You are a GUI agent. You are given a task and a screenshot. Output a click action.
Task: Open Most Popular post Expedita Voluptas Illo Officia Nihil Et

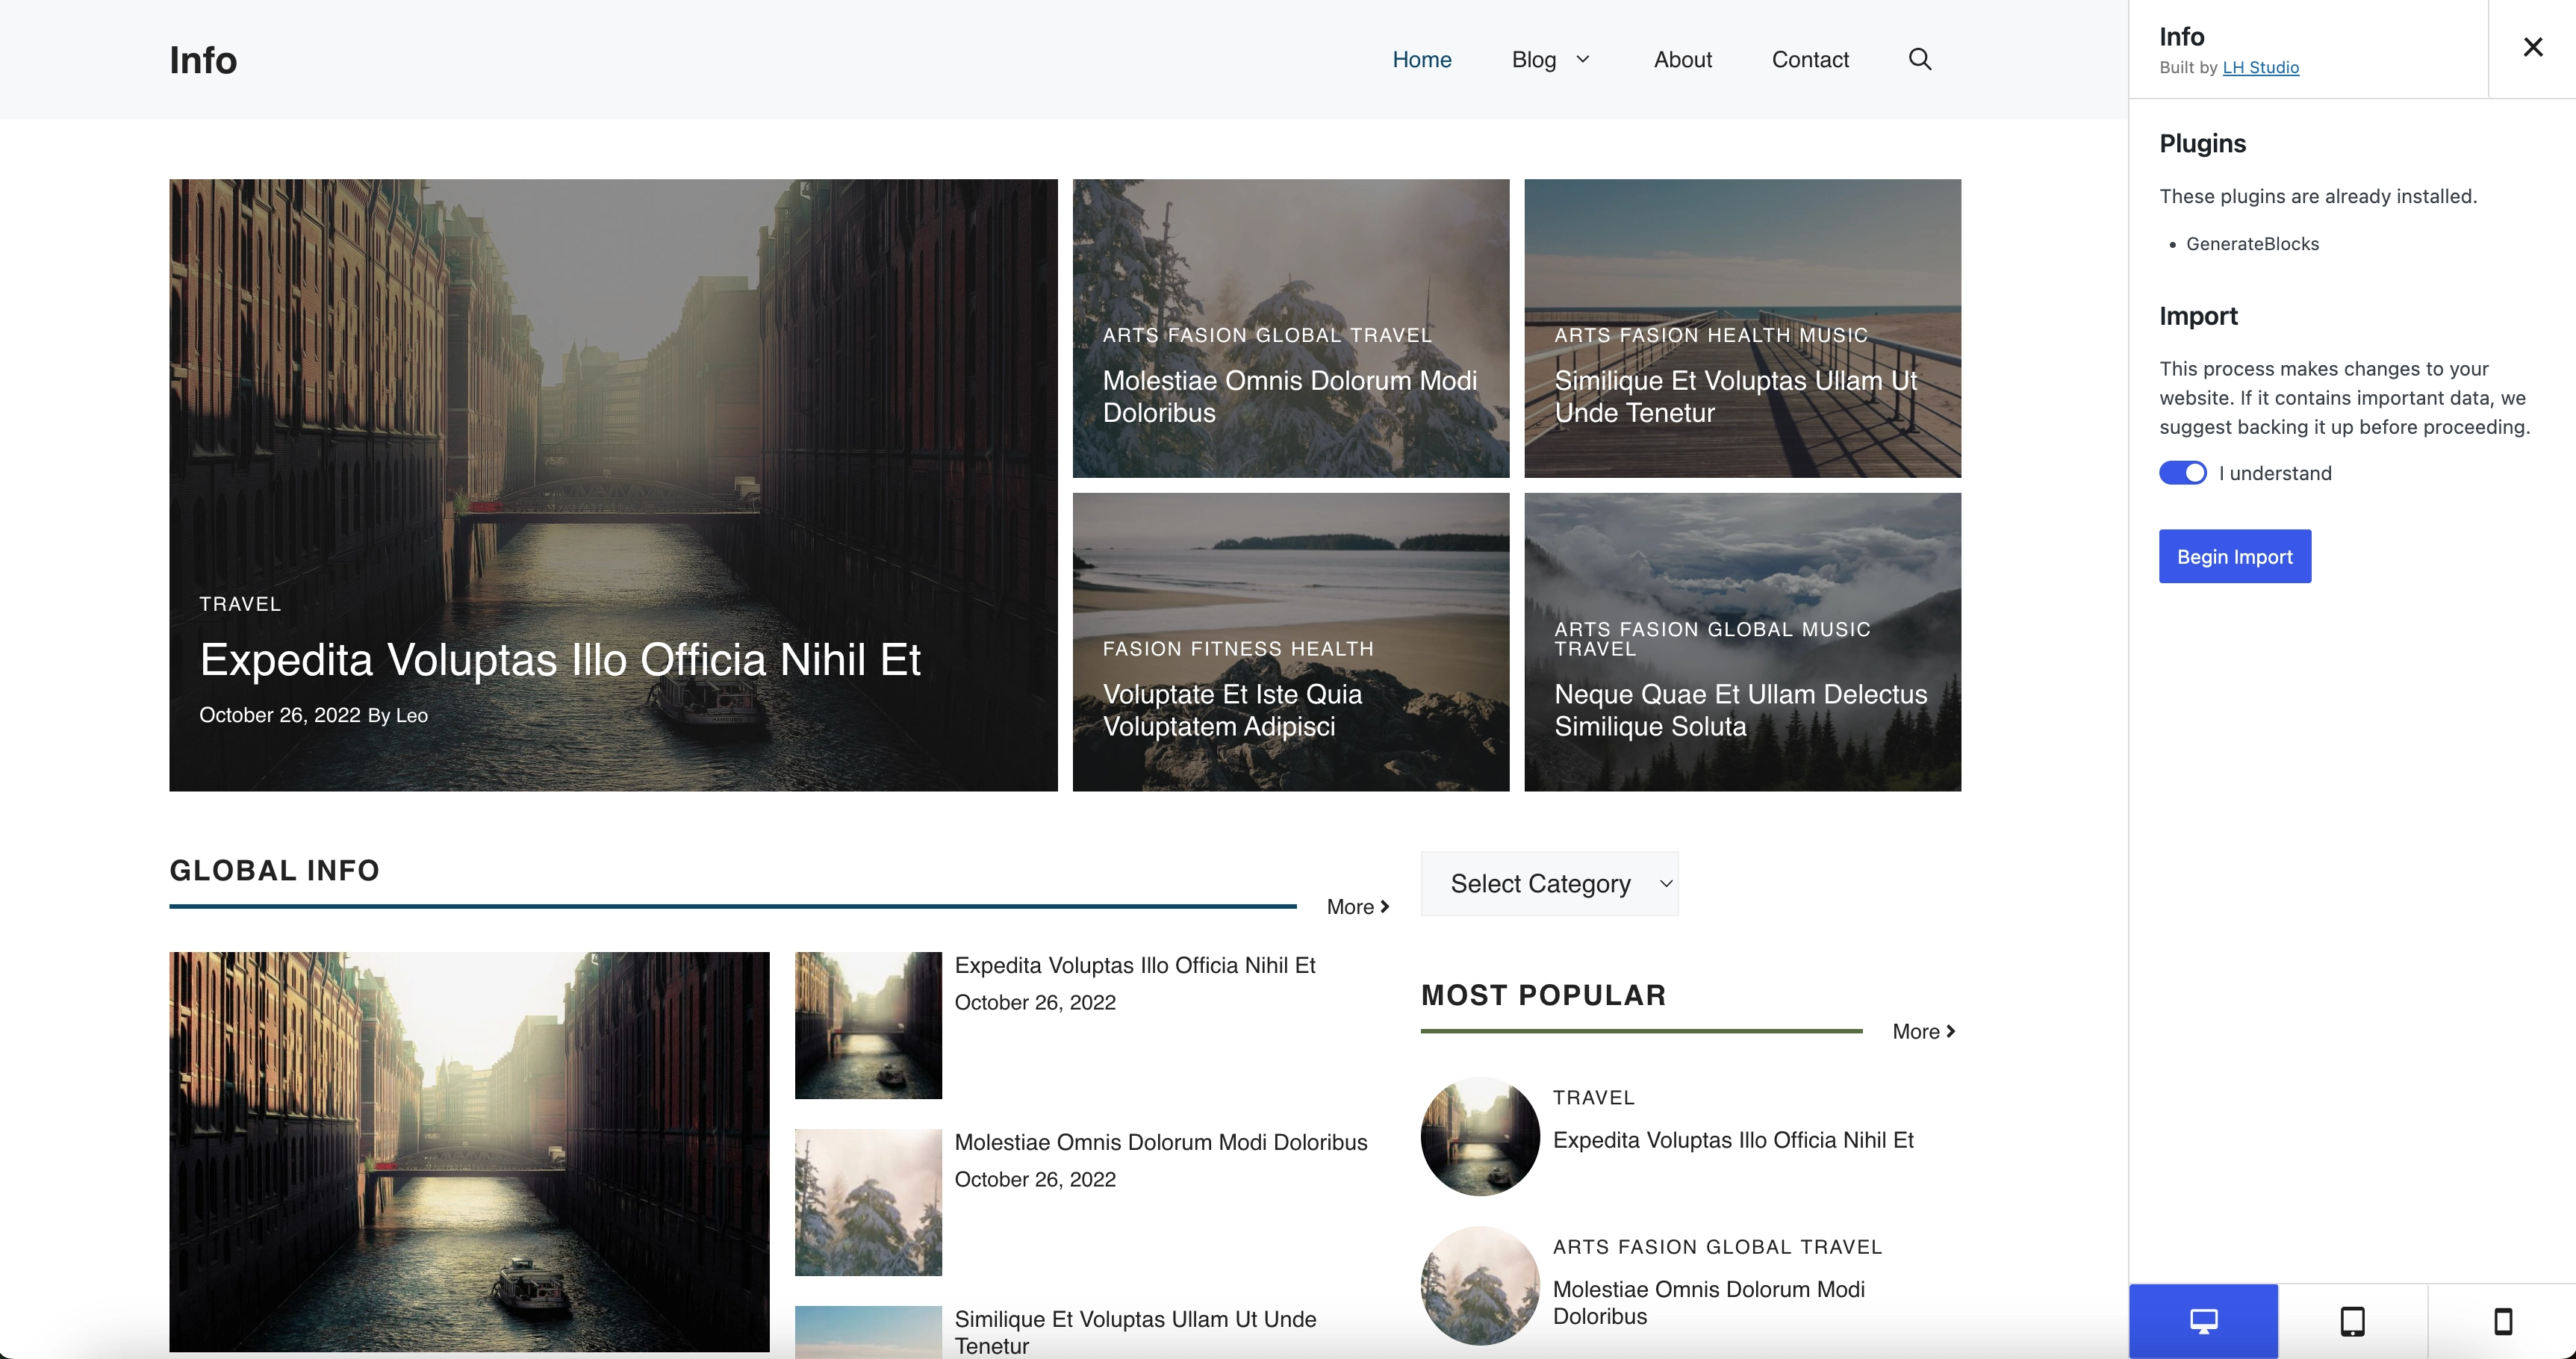[1732, 1140]
